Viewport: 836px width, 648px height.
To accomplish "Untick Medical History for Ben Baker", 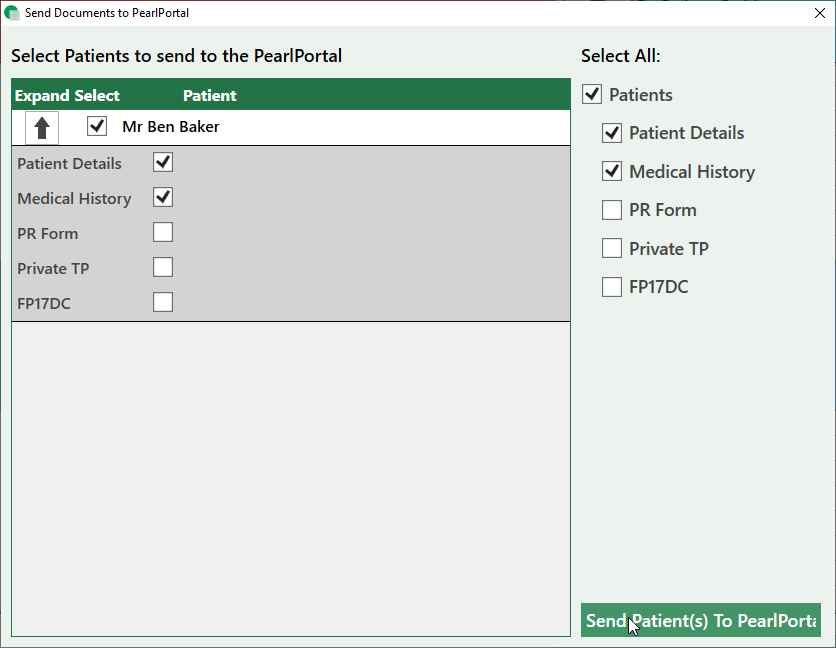I will click(x=163, y=197).
